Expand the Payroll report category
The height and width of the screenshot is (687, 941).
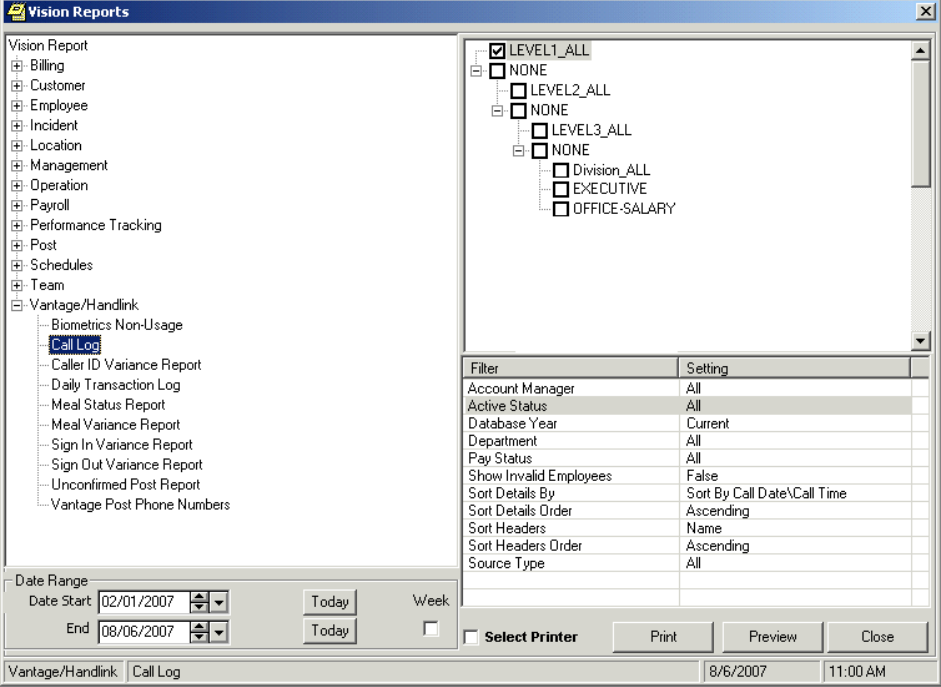coord(17,205)
